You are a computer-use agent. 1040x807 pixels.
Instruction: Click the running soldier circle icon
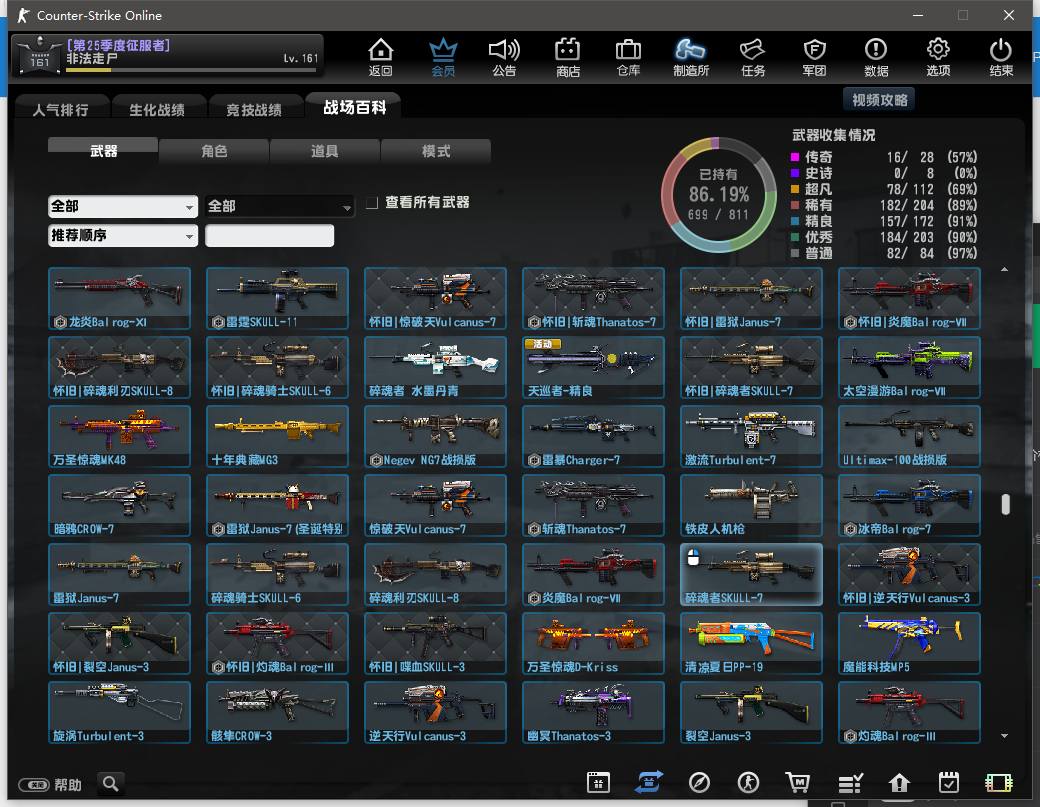click(x=748, y=782)
